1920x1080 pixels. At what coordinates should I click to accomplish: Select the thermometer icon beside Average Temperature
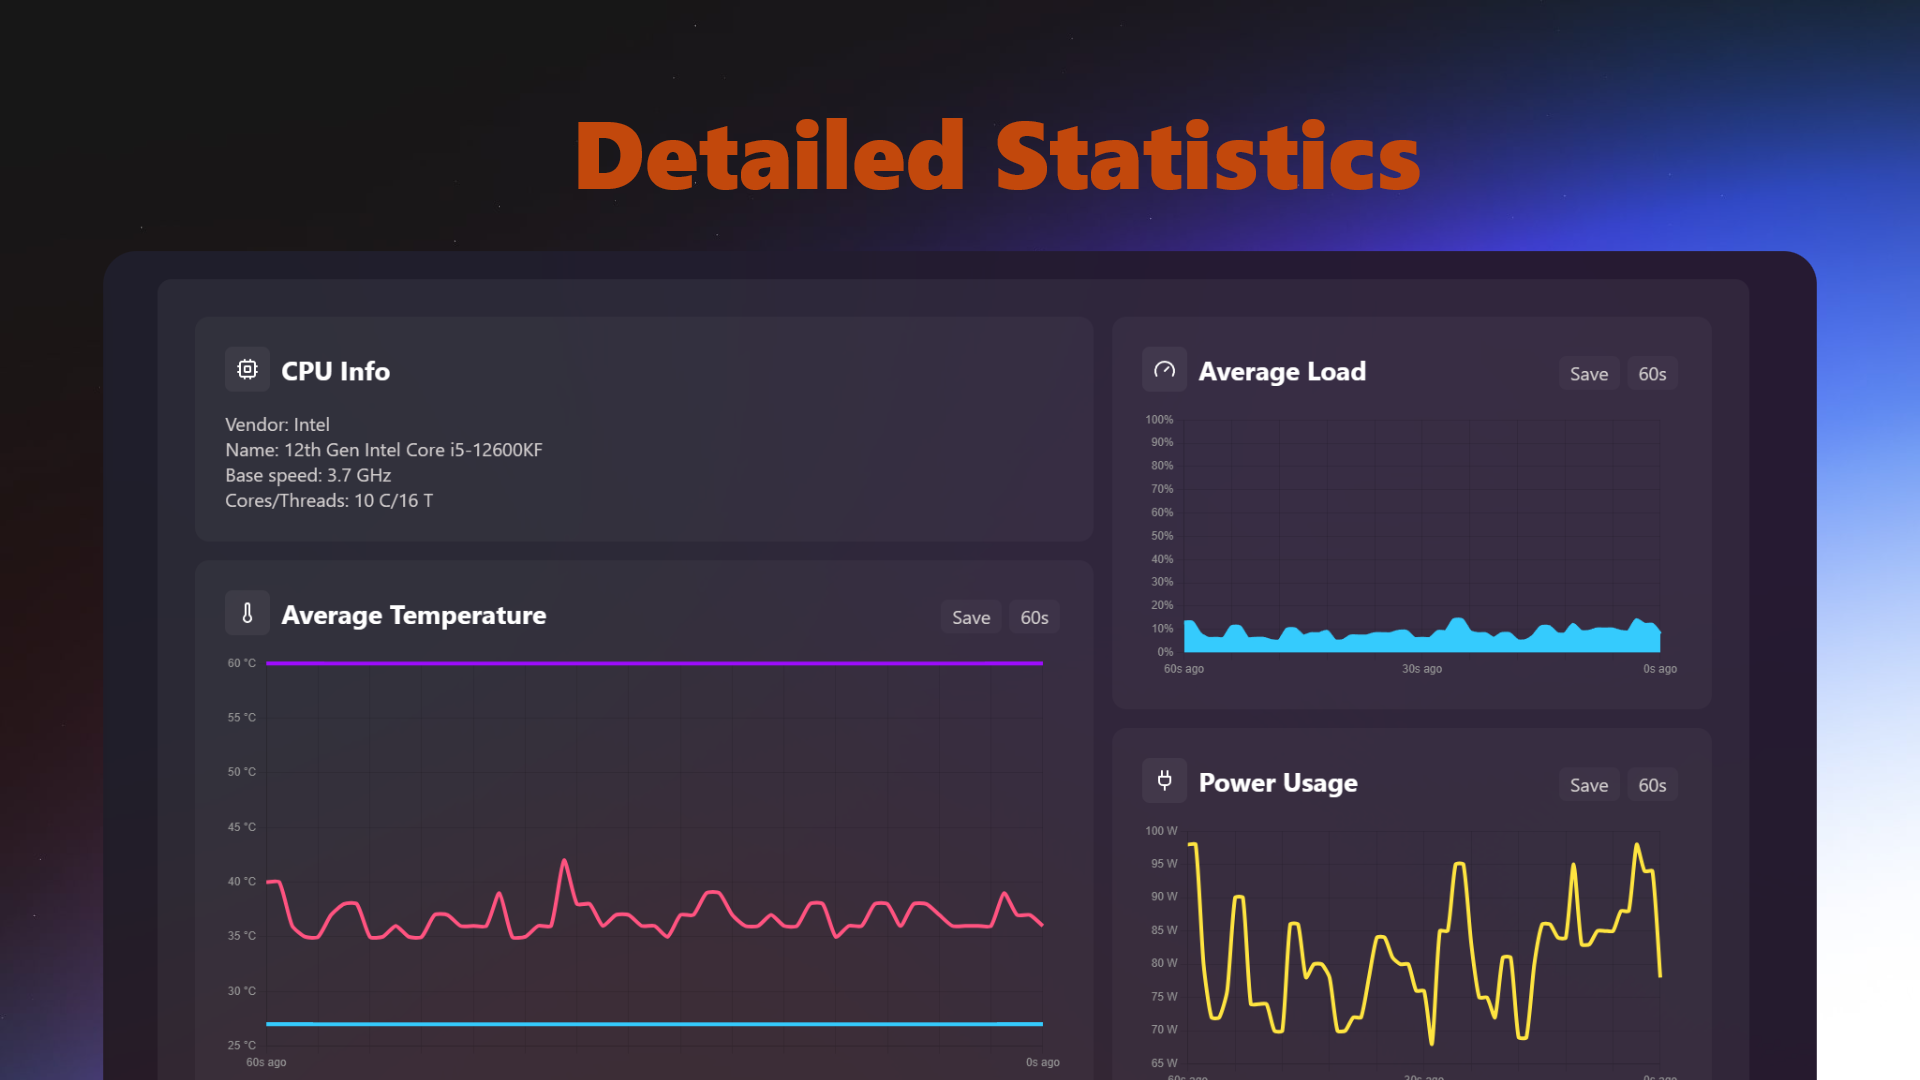coord(247,613)
